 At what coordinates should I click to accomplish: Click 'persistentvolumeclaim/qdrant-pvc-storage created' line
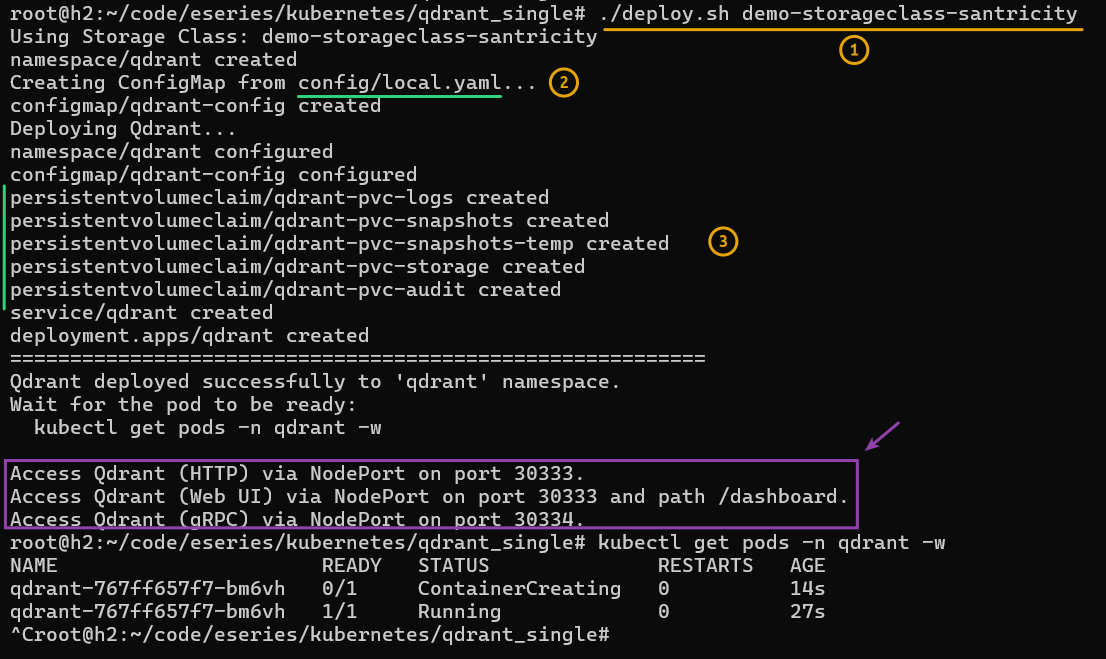coord(297,267)
